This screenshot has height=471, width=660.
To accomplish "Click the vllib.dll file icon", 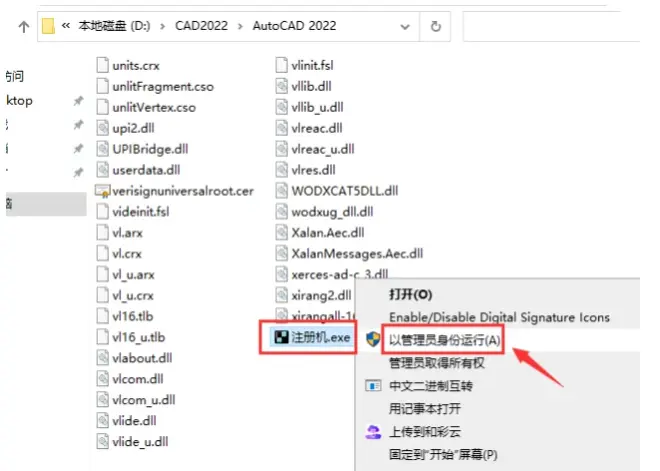I will pos(281,86).
